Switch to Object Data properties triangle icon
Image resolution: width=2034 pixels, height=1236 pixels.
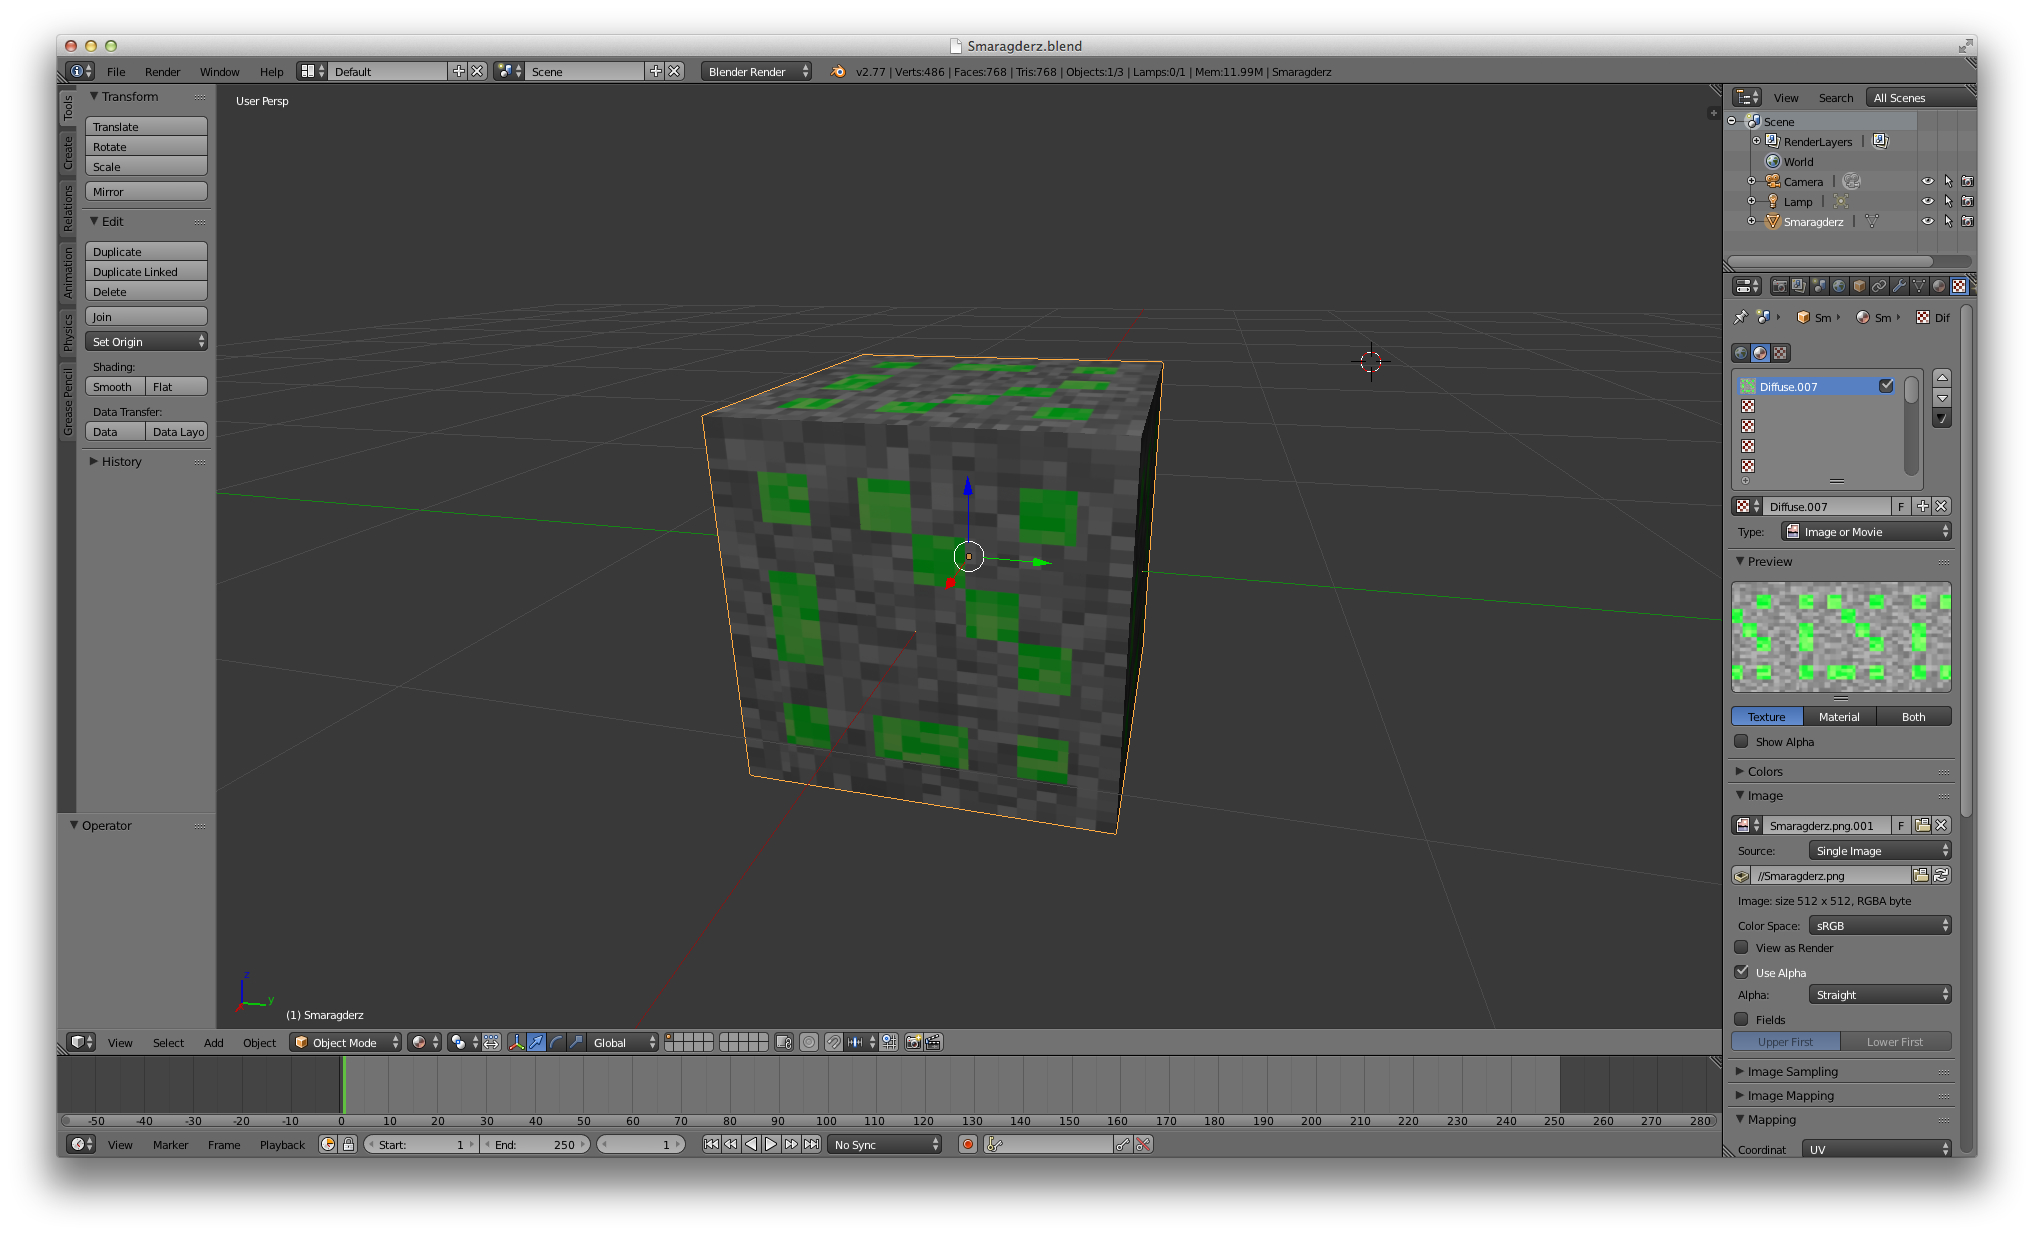1919,287
